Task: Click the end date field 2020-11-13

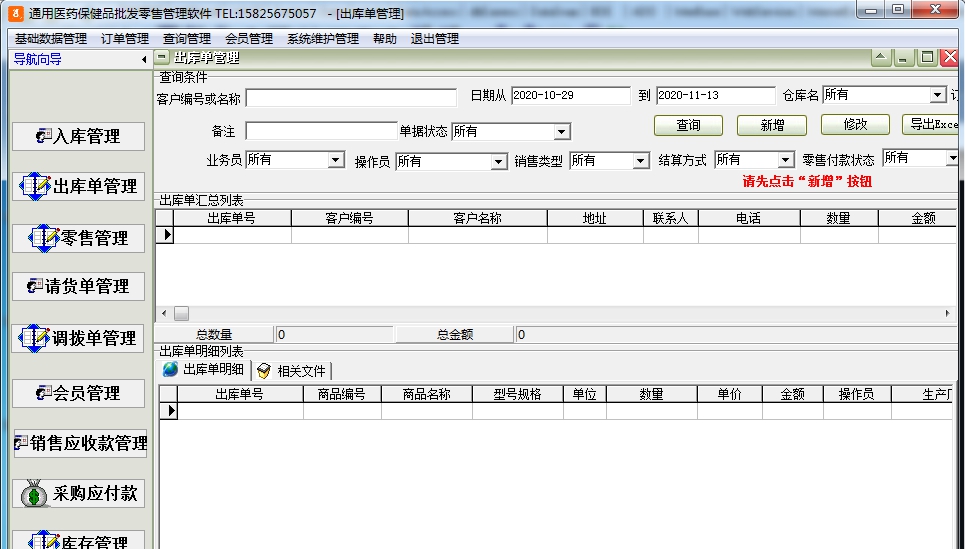Action: point(716,95)
